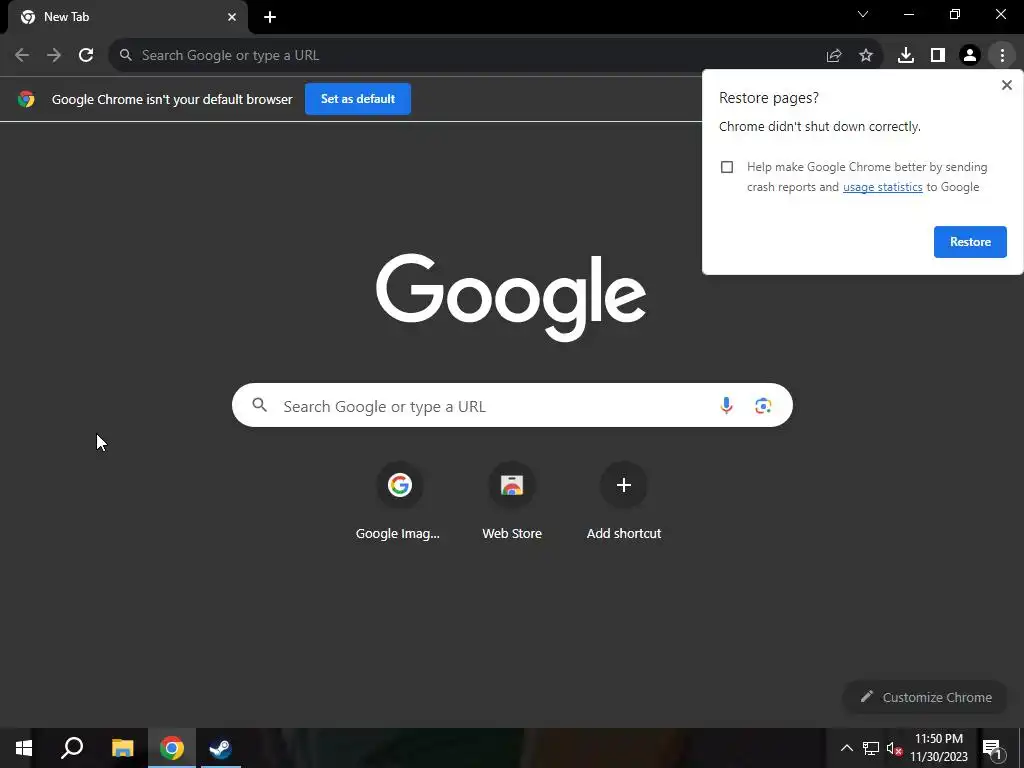1024x768 pixels.
Task: Go back using the back arrow
Action: [22, 55]
